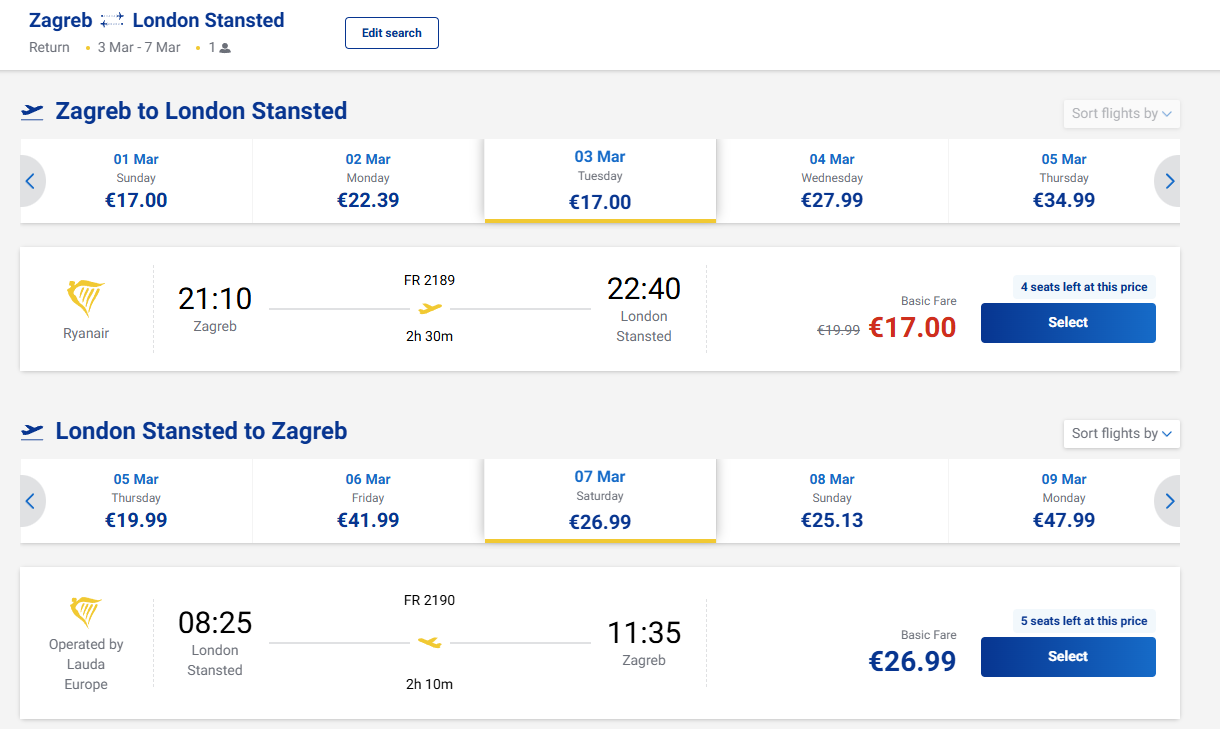This screenshot has width=1220, height=729.
Task: Select the 04 Mar Wednesday outbound date
Action: click(832, 181)
